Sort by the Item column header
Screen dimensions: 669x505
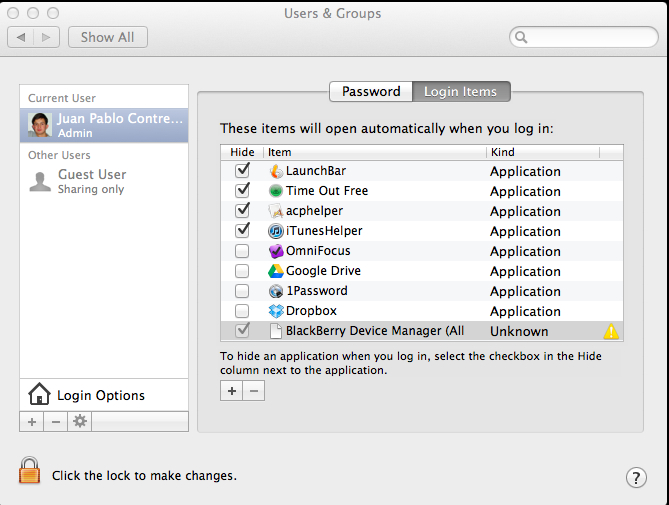click(375, 152)
